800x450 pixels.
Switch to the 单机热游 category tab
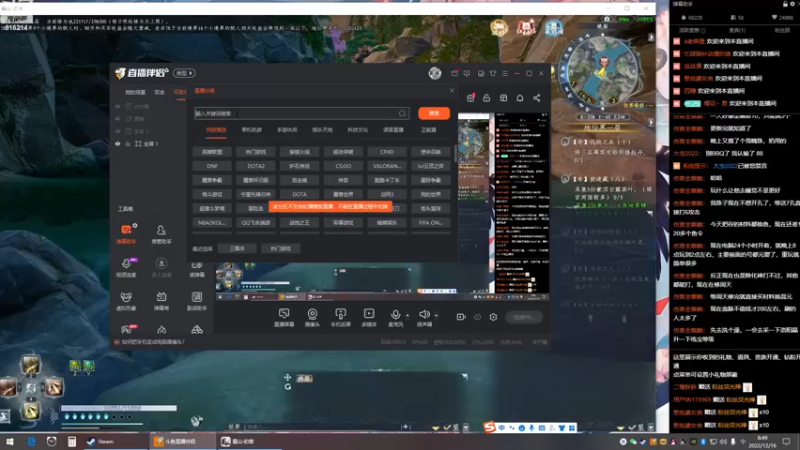click(x=252, y=130)
